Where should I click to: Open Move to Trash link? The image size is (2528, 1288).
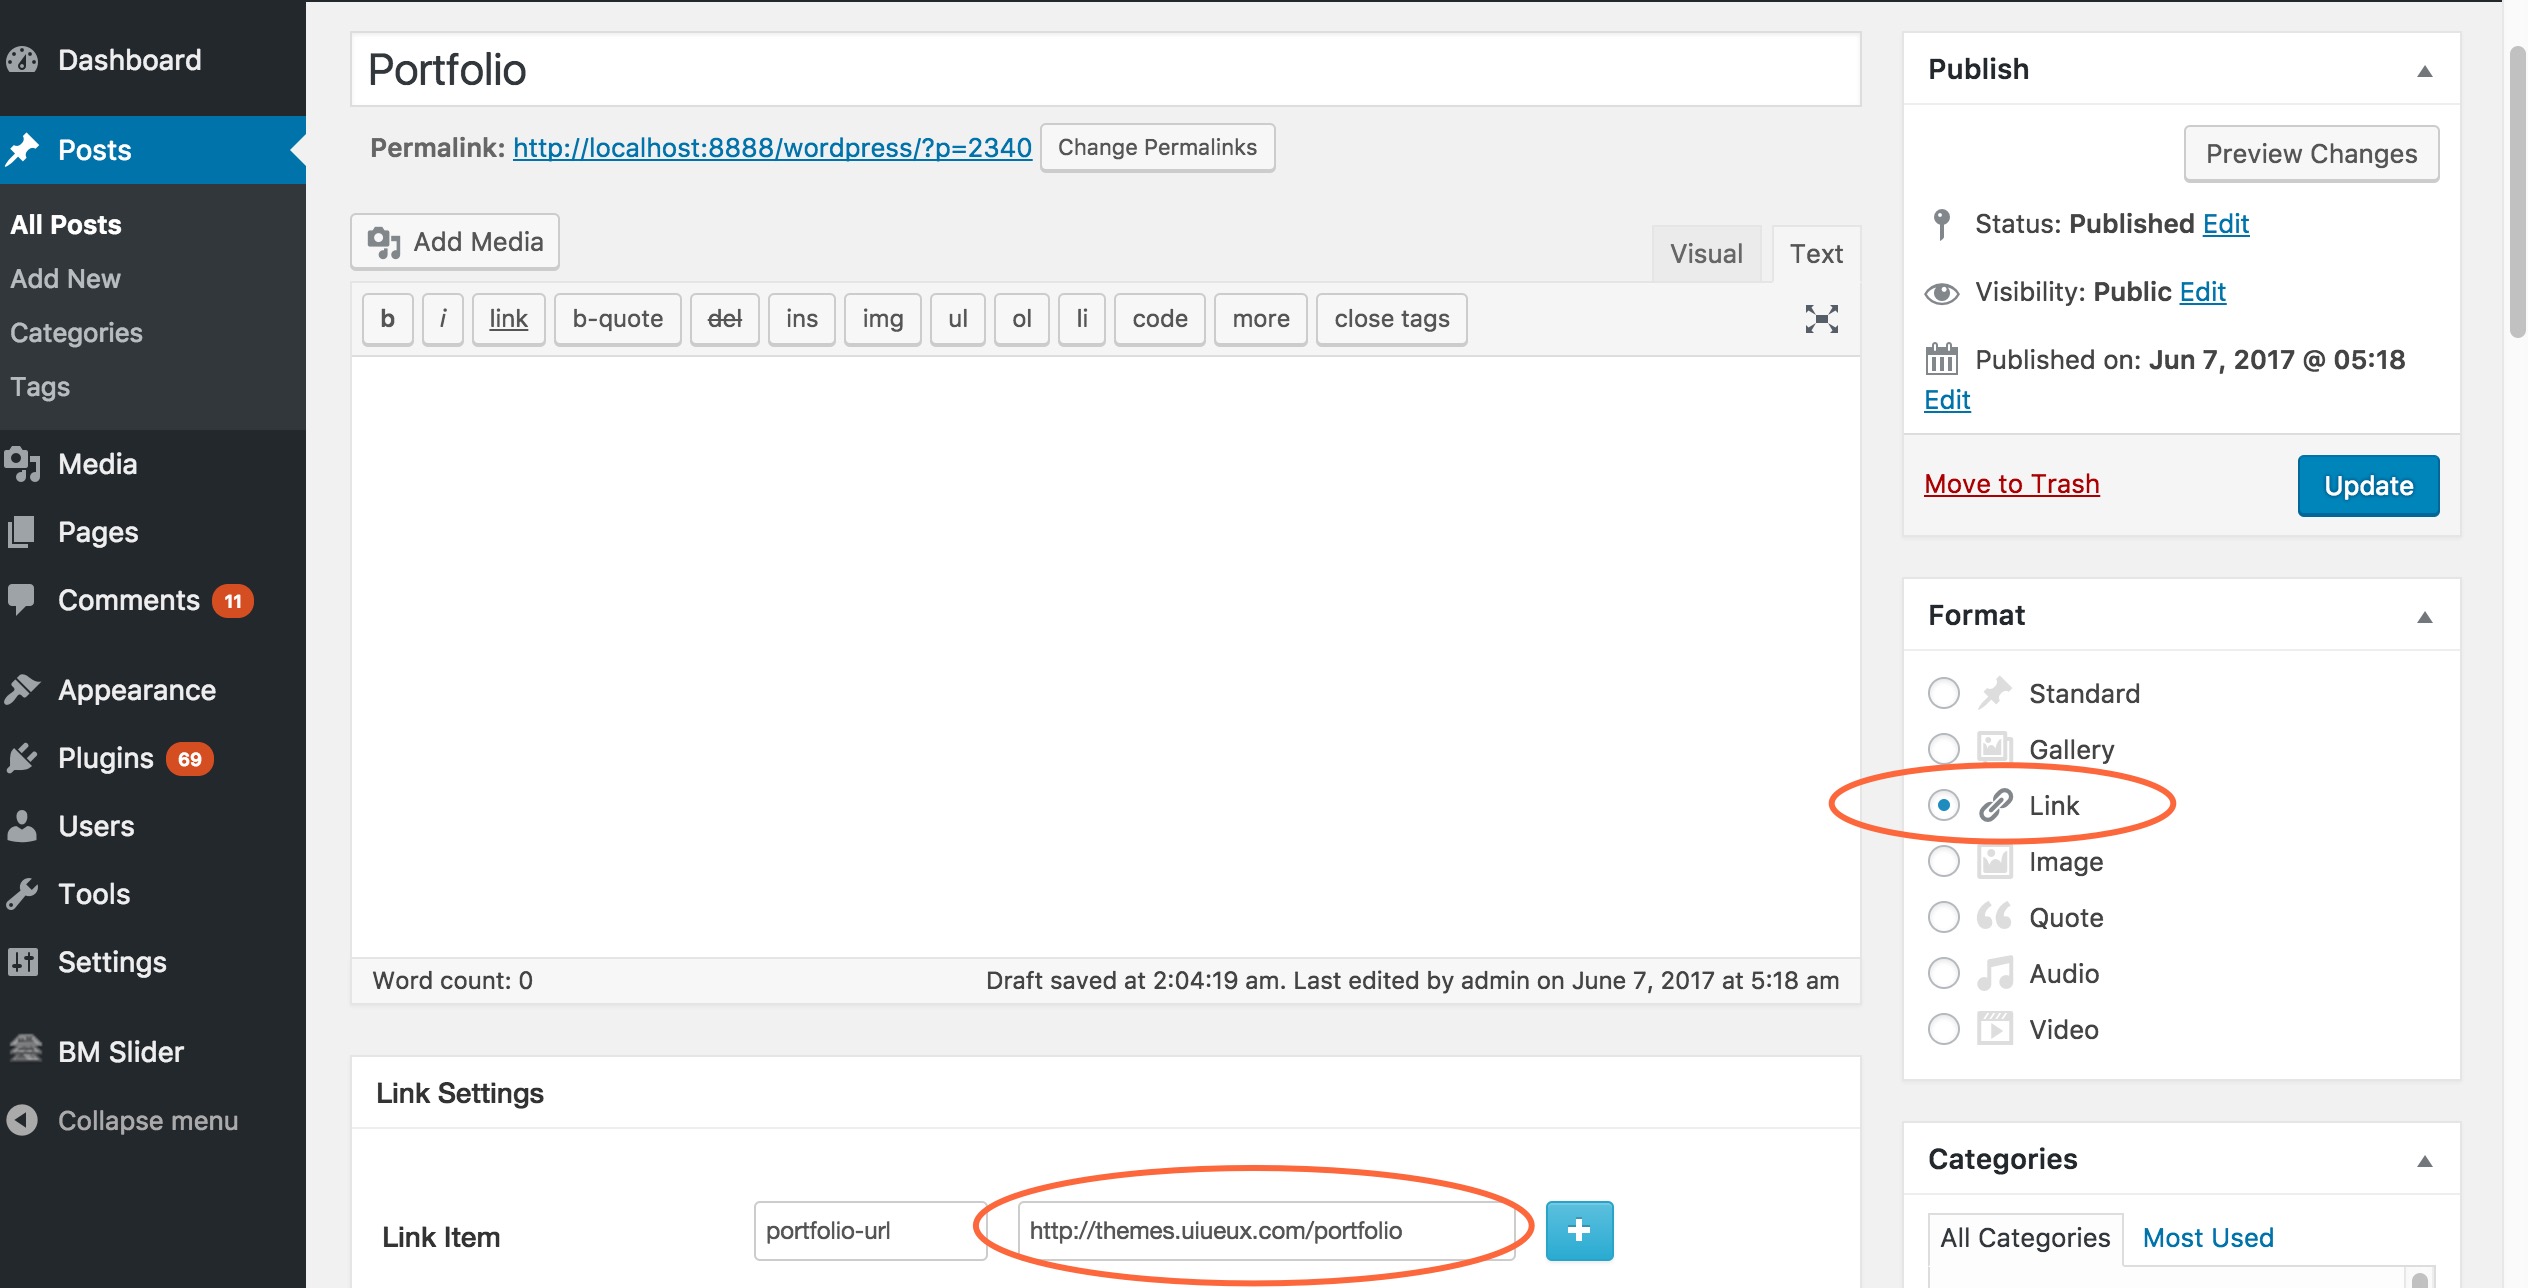(2011, 483)
